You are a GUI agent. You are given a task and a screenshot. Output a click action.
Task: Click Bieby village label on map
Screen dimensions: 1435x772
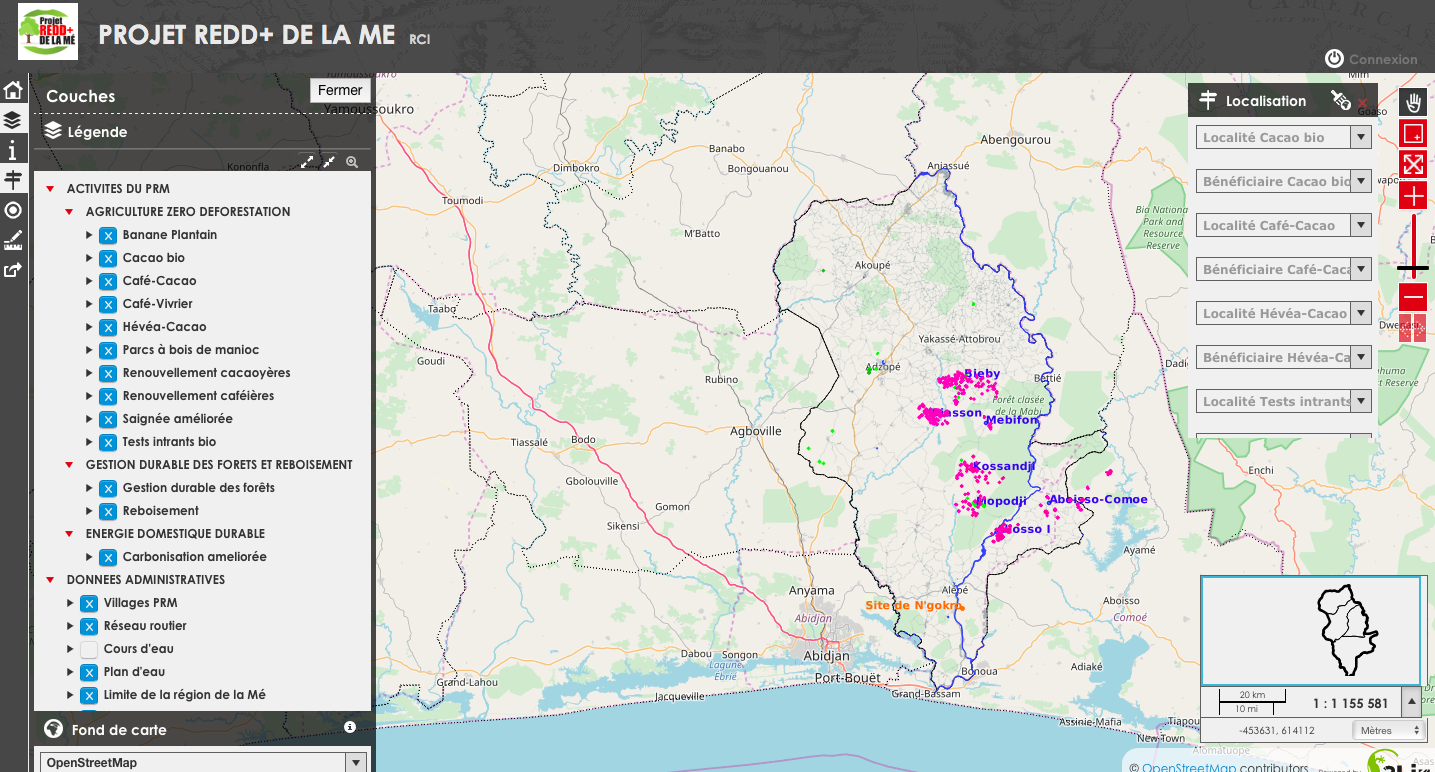pyautogui.click(x=982, y=374)
